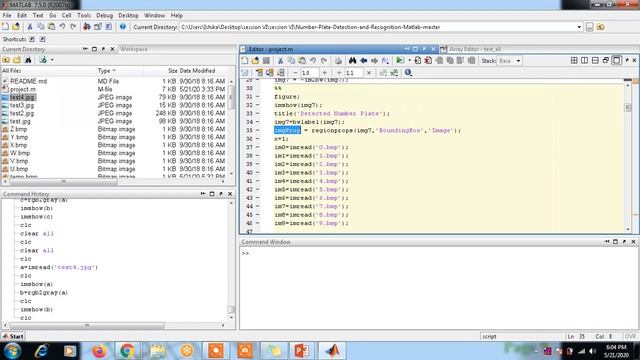Viewport: 640px width, 360px height.
Task: Toggle breakpoint dash on line 31
Action: pos(258,97)
